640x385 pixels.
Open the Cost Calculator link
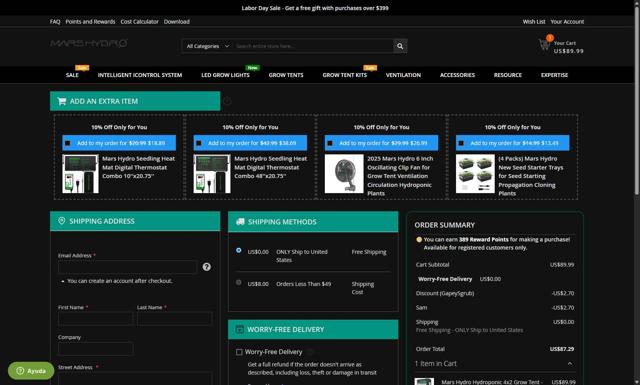139,22
